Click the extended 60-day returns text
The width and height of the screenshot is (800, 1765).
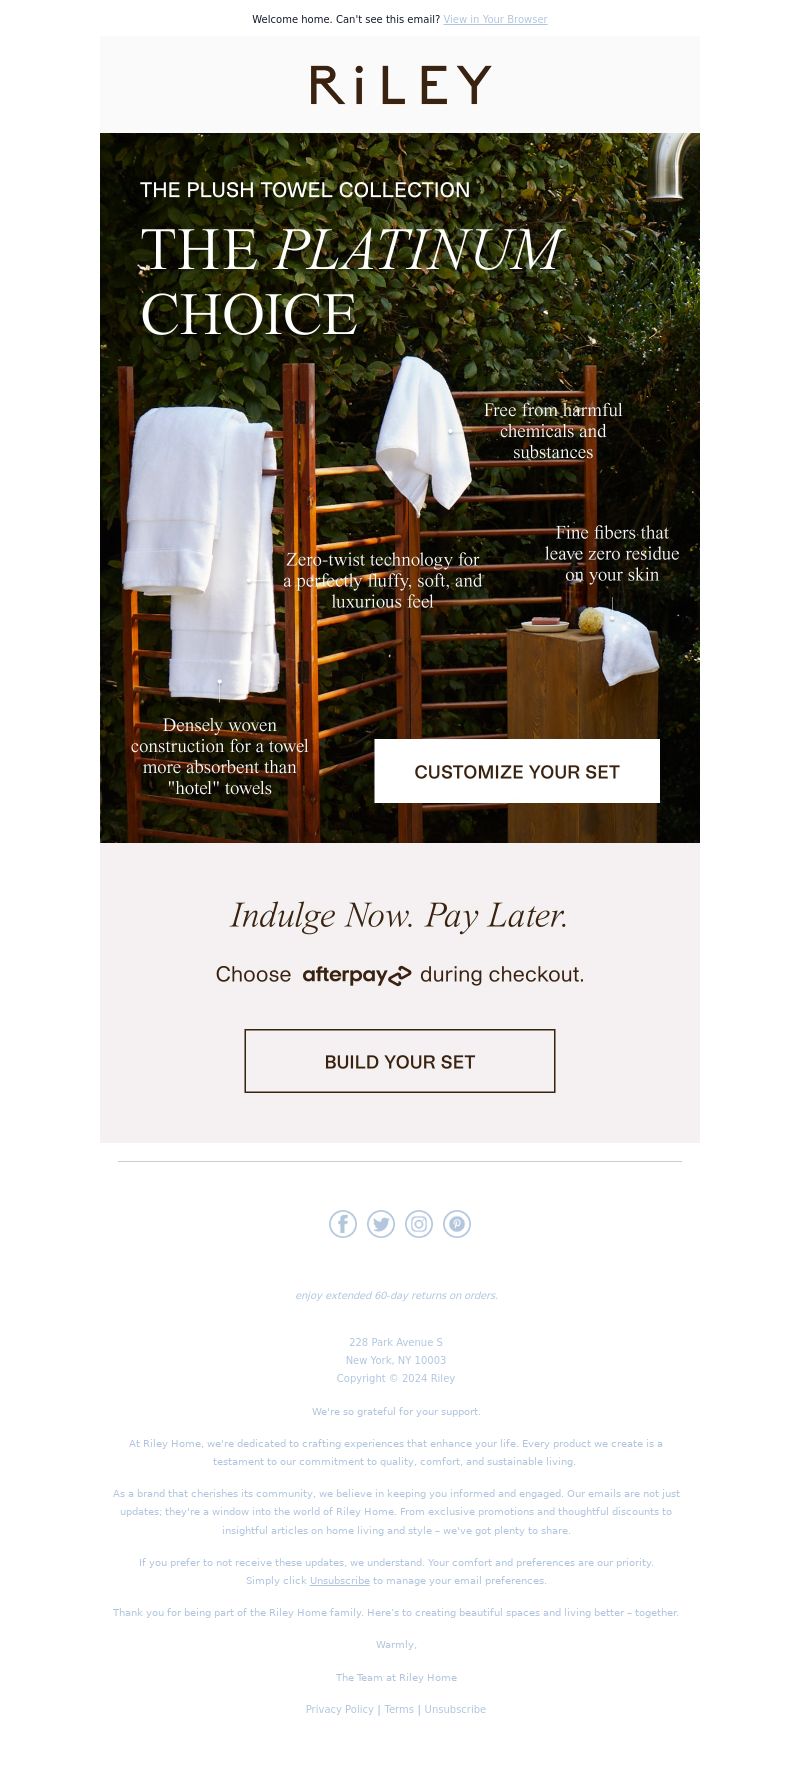tap(396, 1295)
